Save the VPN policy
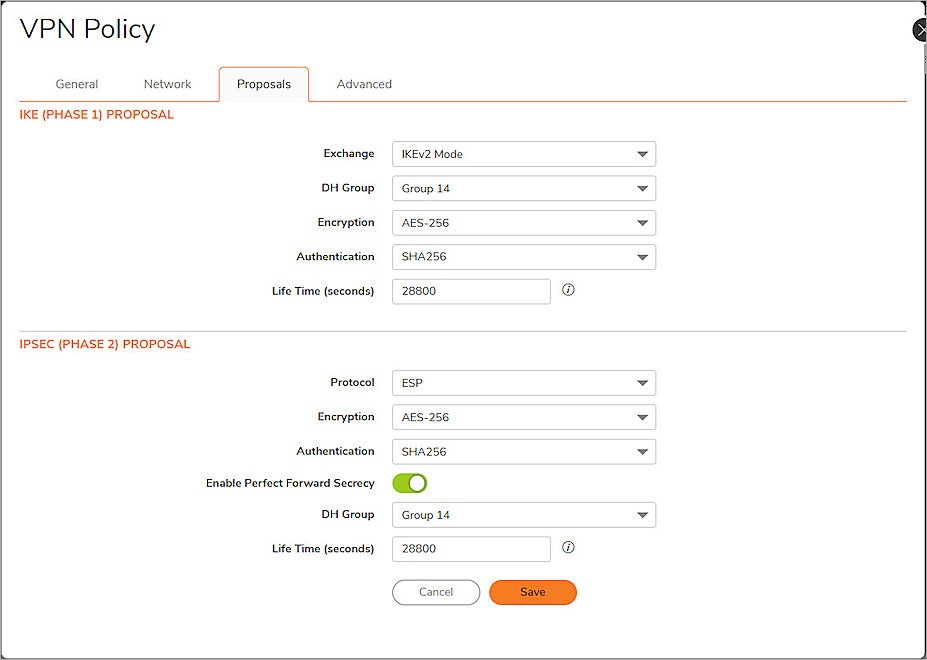 coord(532,592)
